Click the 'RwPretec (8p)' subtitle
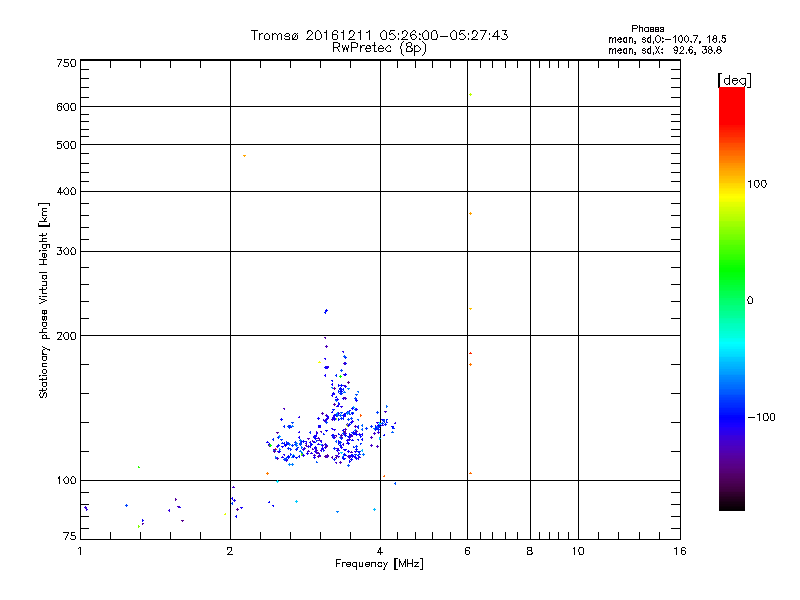The image size is (800, 600). [379, 48]
